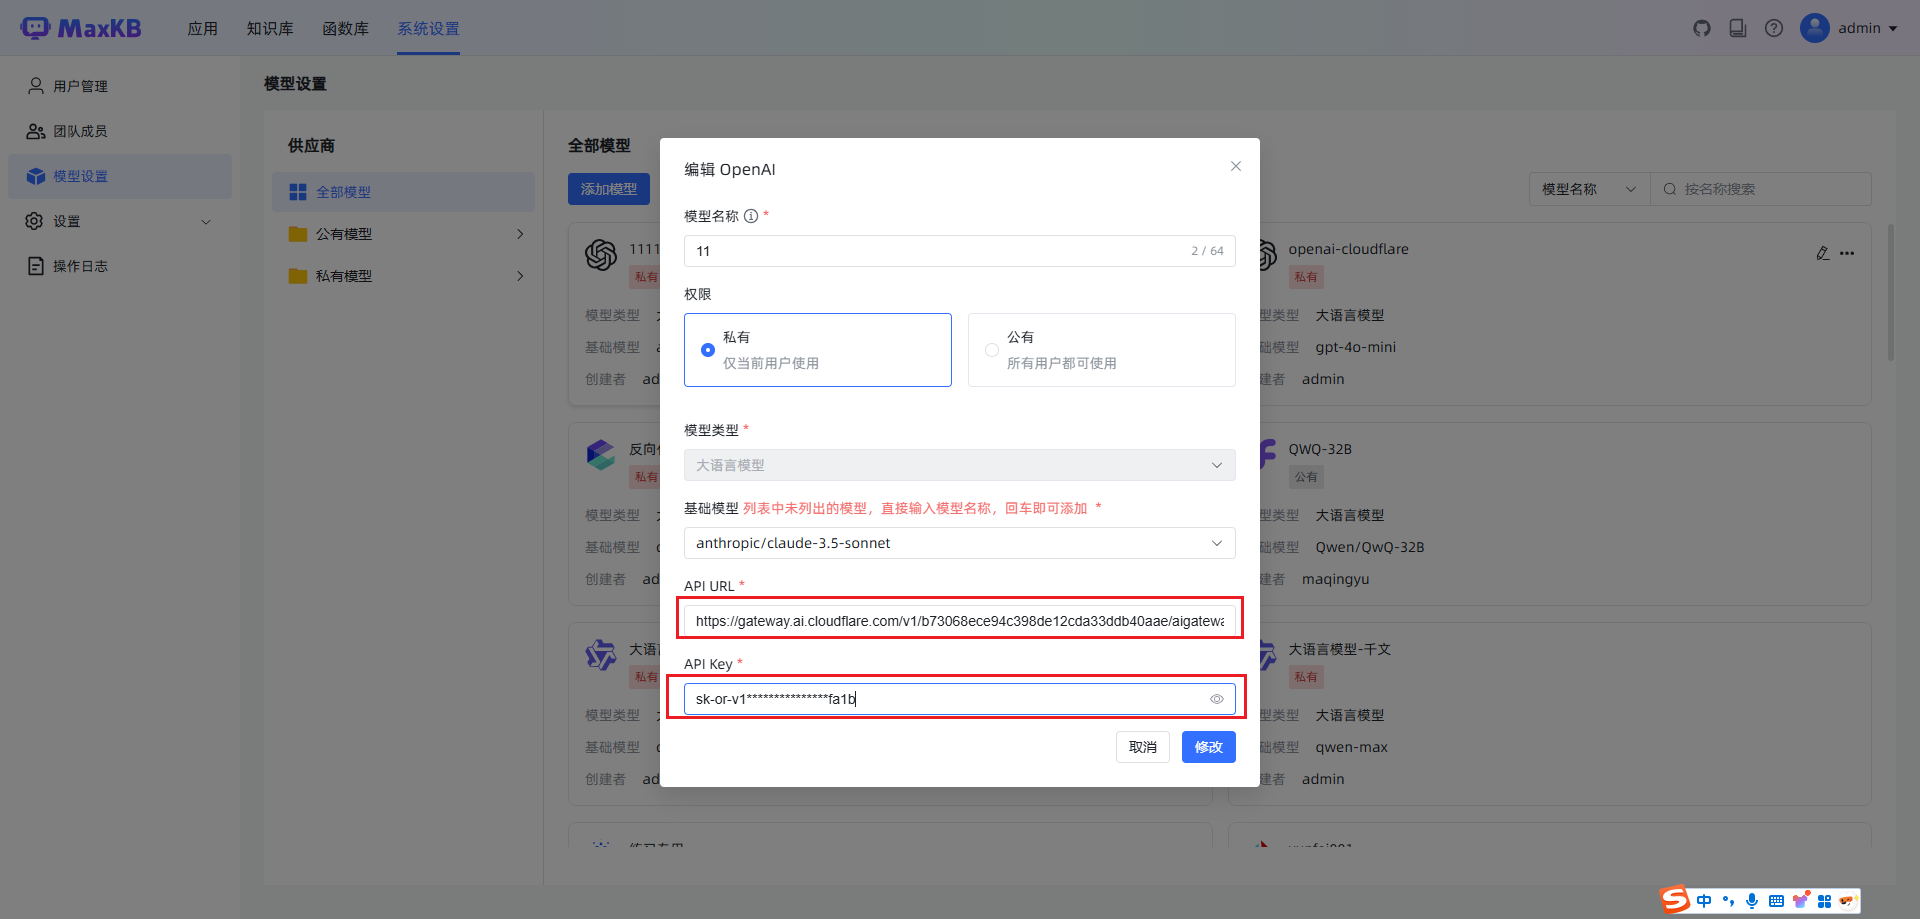Switch to the 知识库 menu tab

(x=270, y=28)
